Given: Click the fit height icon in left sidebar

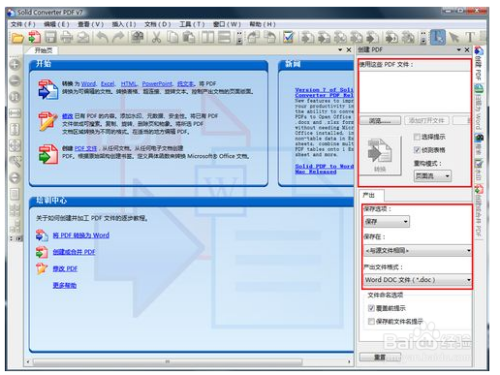Looking at the screenshot, I should pos(15,129).
